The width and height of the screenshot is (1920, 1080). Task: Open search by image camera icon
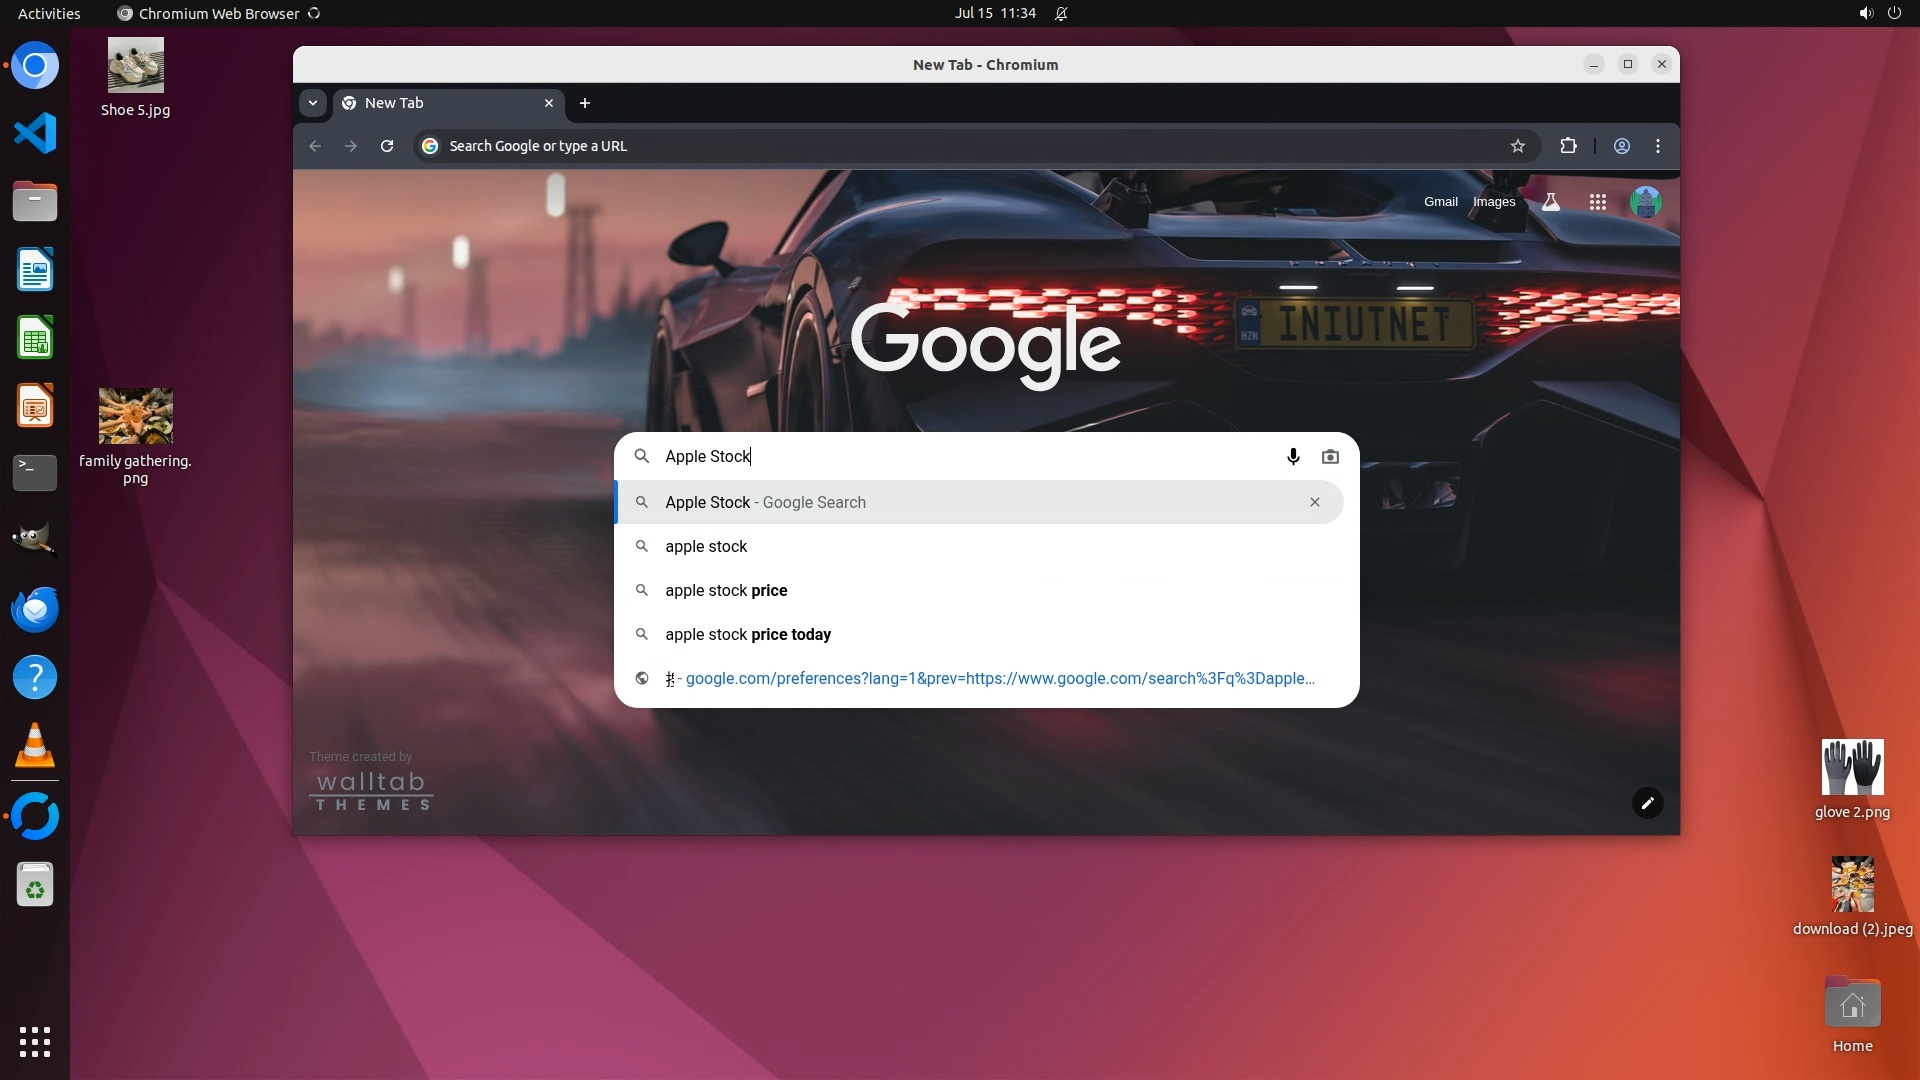point(1330,457)
